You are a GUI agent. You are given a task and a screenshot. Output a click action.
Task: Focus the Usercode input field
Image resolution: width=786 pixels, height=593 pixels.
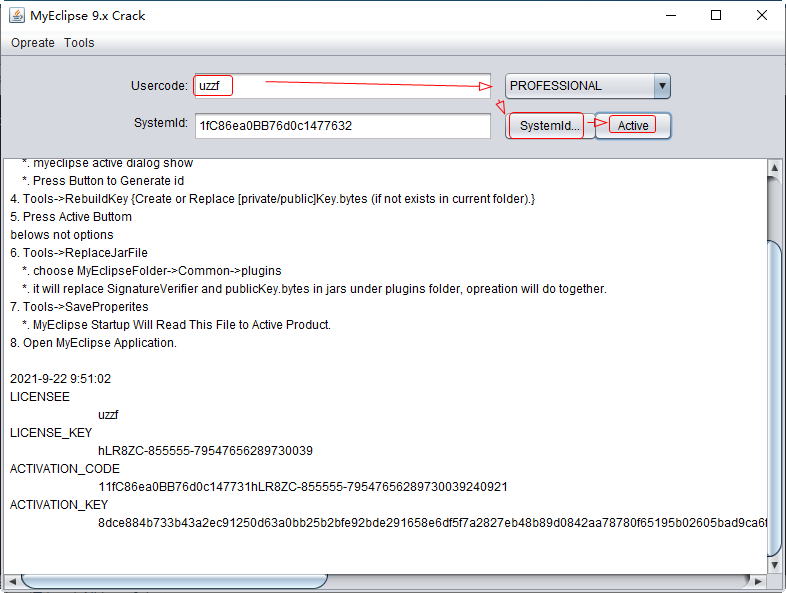(x=341, y=86)
